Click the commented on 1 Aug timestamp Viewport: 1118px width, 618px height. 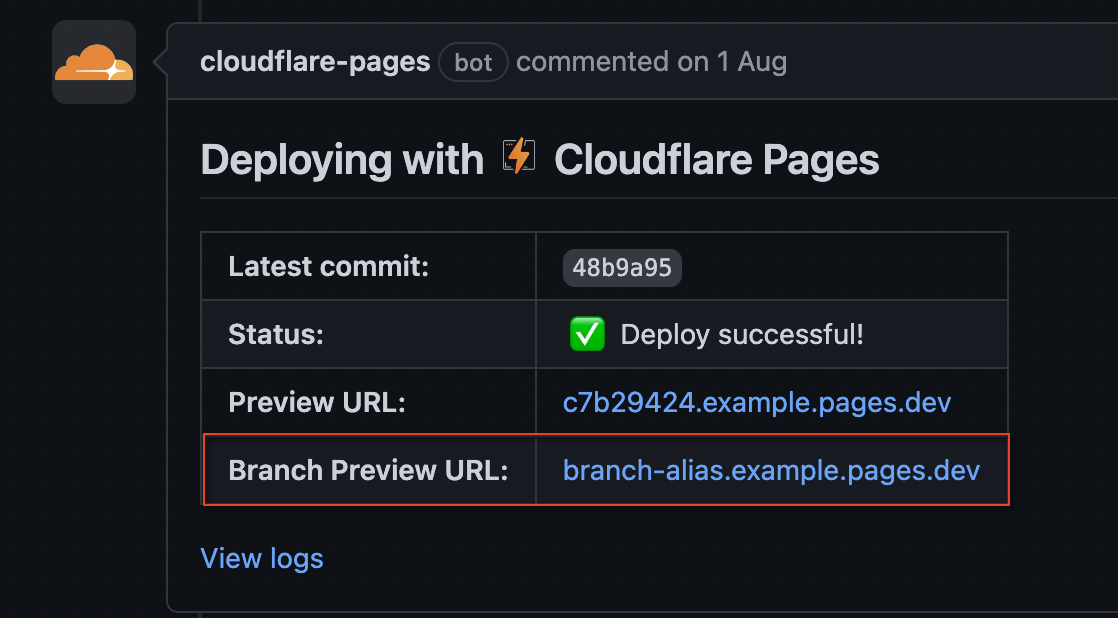(x=650, y=61)
